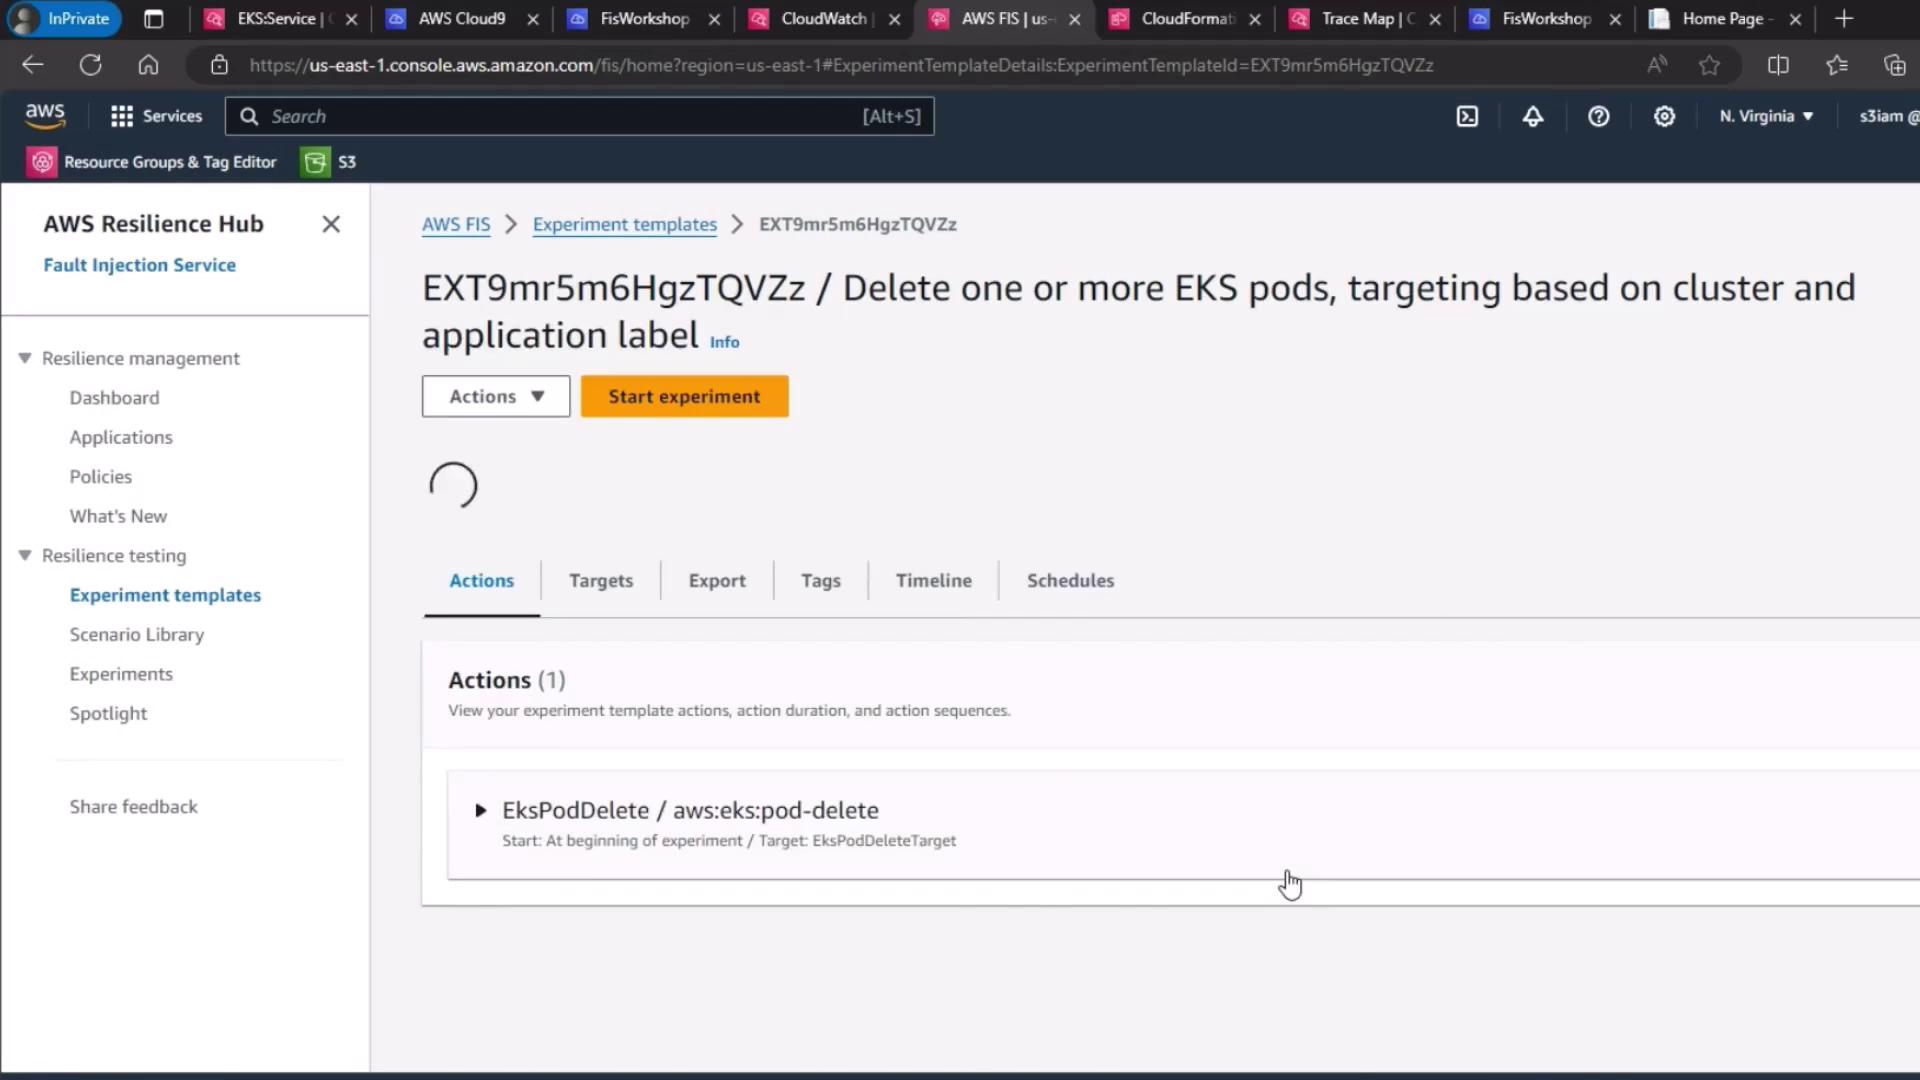
Task: Switch to the Timeline tab
Action: tap(933, 580)
